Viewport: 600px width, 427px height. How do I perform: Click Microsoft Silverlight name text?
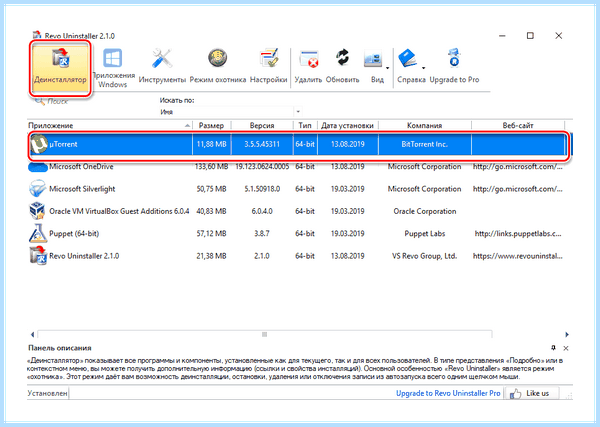[82, 189]
